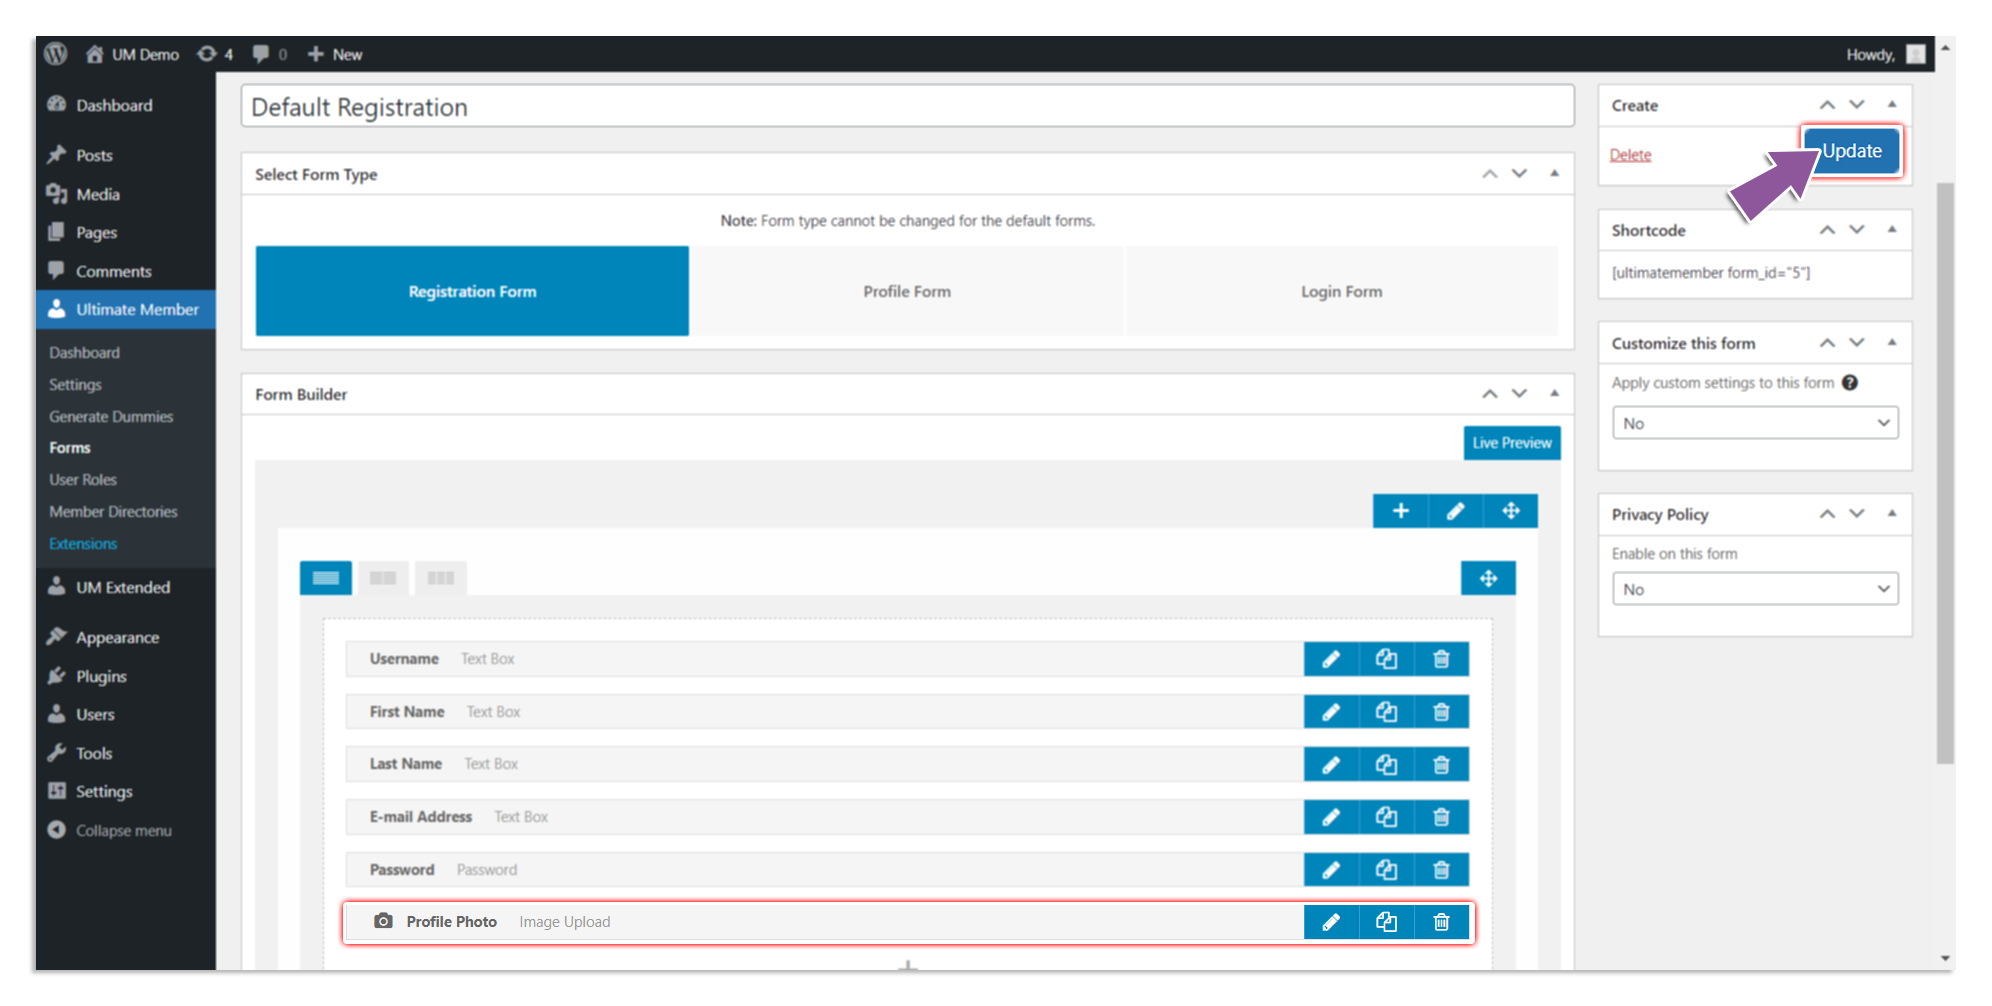The width and height of the screenshot is (1992, 1006).
Task: Open the Forms submenu
Action: tap(70, 448)
